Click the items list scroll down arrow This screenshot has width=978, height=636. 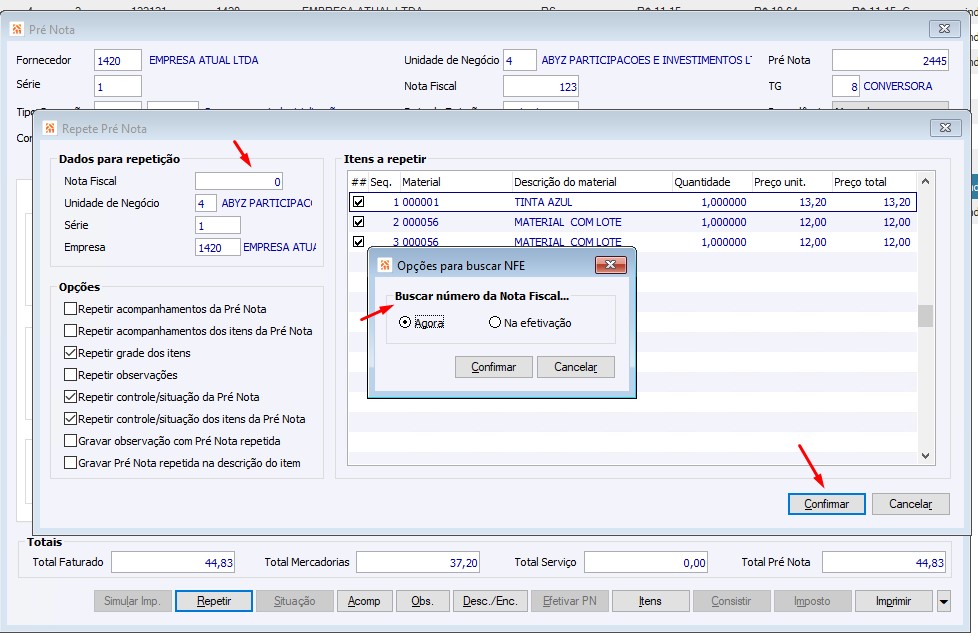point(926,456)
